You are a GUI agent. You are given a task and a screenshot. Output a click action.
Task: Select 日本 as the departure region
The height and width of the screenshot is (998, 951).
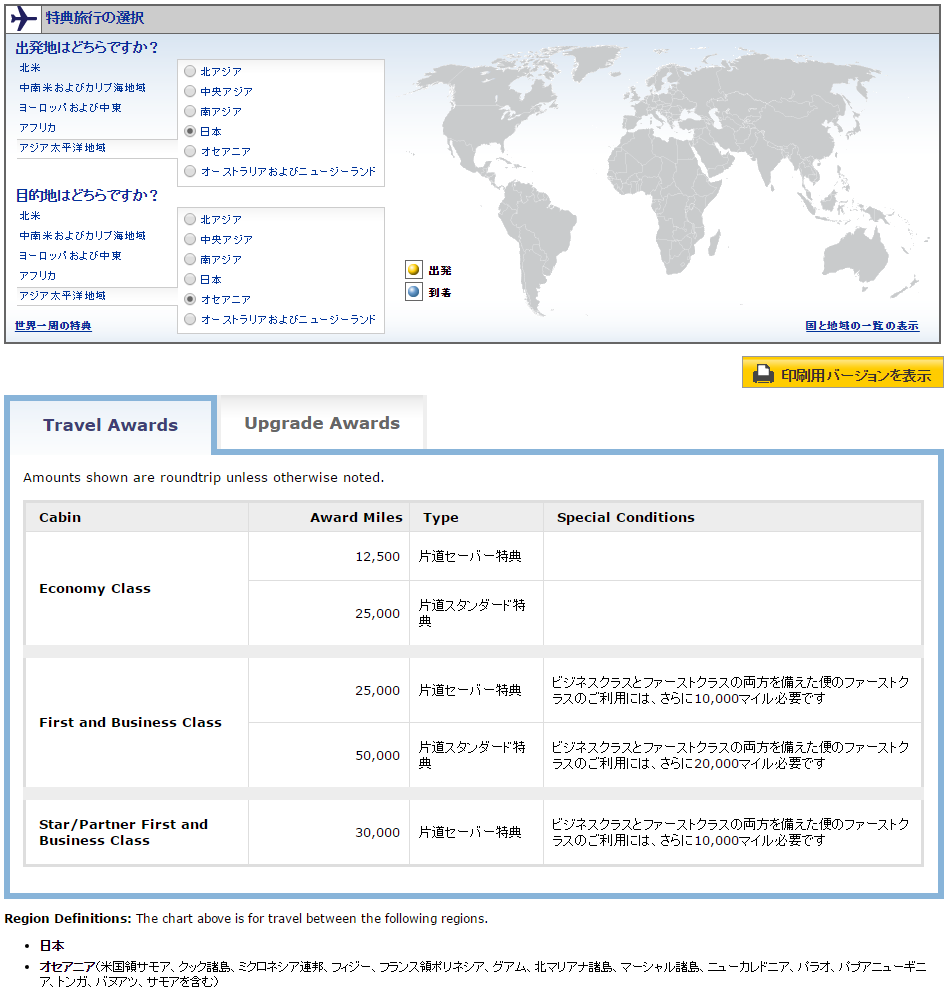tap(190, 131)
